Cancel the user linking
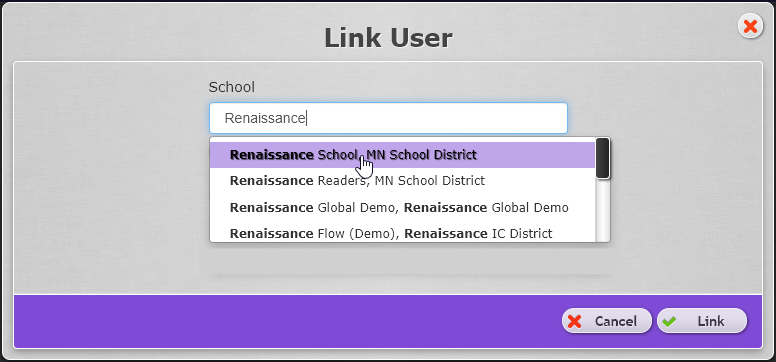 [x=607, y=321]
